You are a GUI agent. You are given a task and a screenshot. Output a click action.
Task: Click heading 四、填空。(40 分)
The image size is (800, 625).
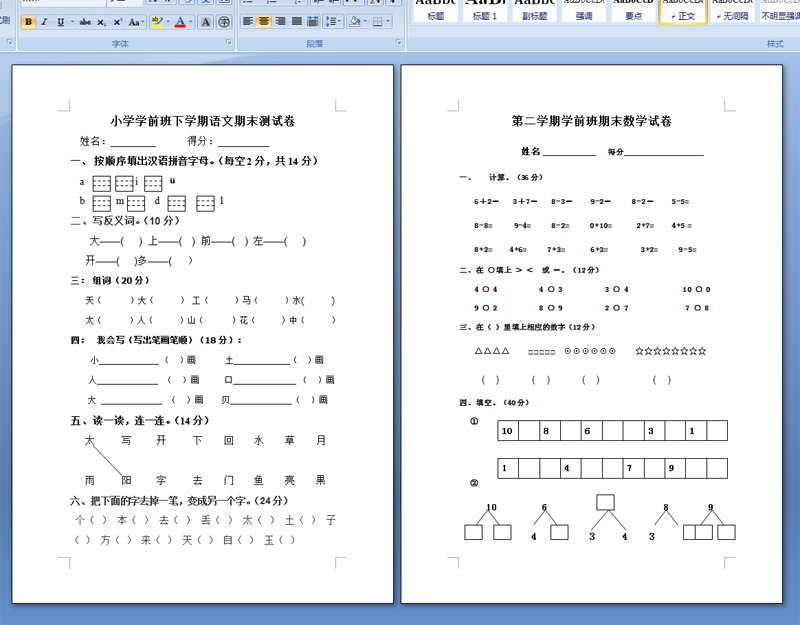(494, 403)
